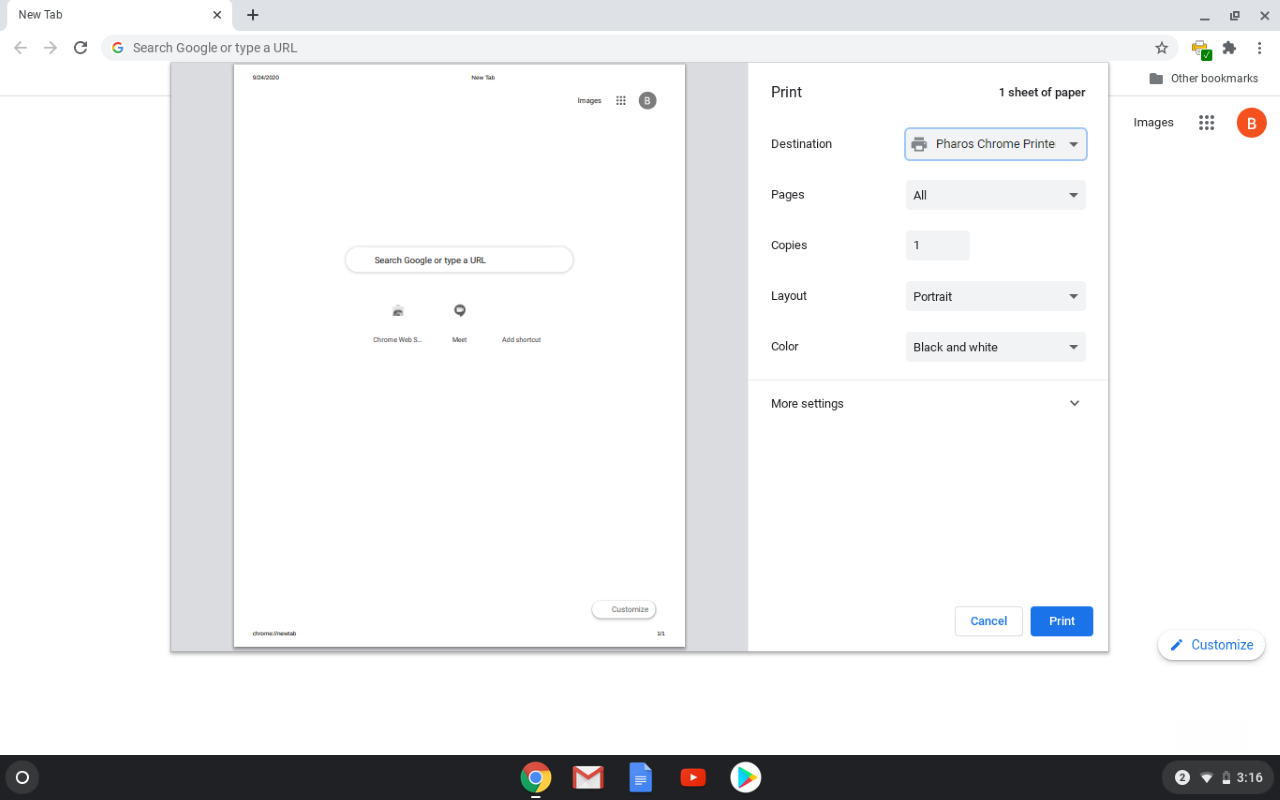Image resolution: width=1280 pixels, height=800 pixels.
Task: Click the back navigation arrow
Action: coord(20,47)
